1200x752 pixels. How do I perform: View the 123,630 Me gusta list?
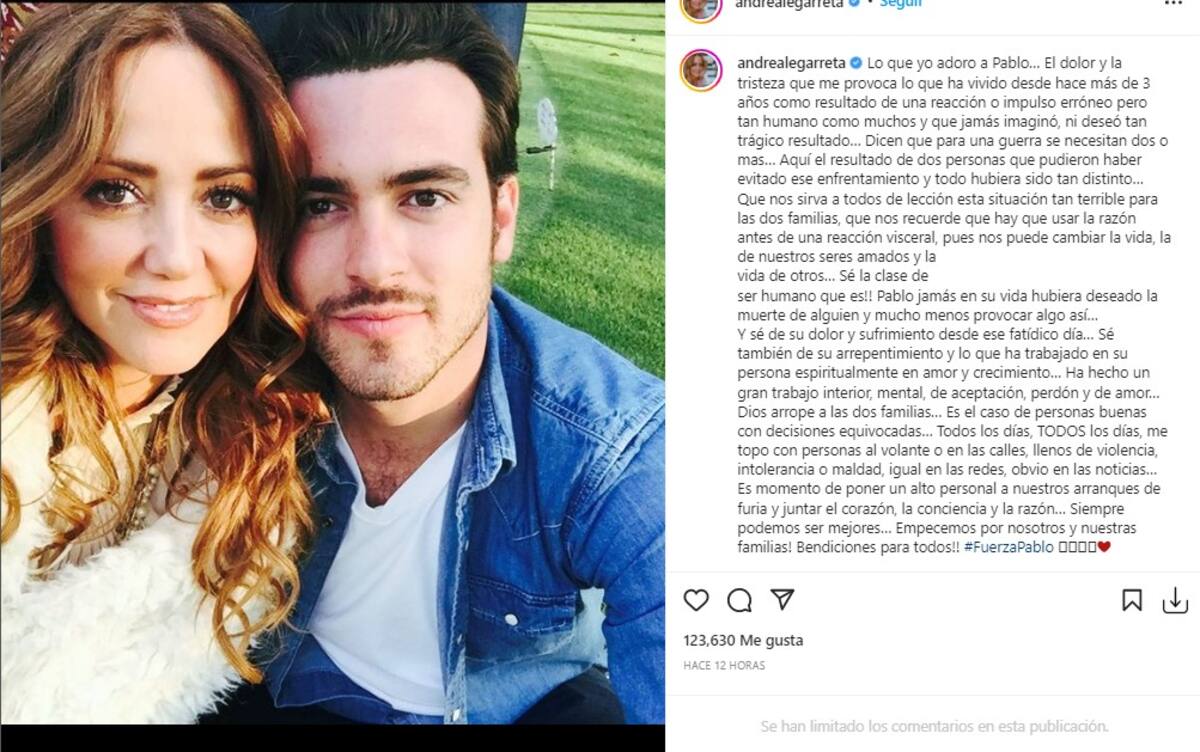[743, 640]
